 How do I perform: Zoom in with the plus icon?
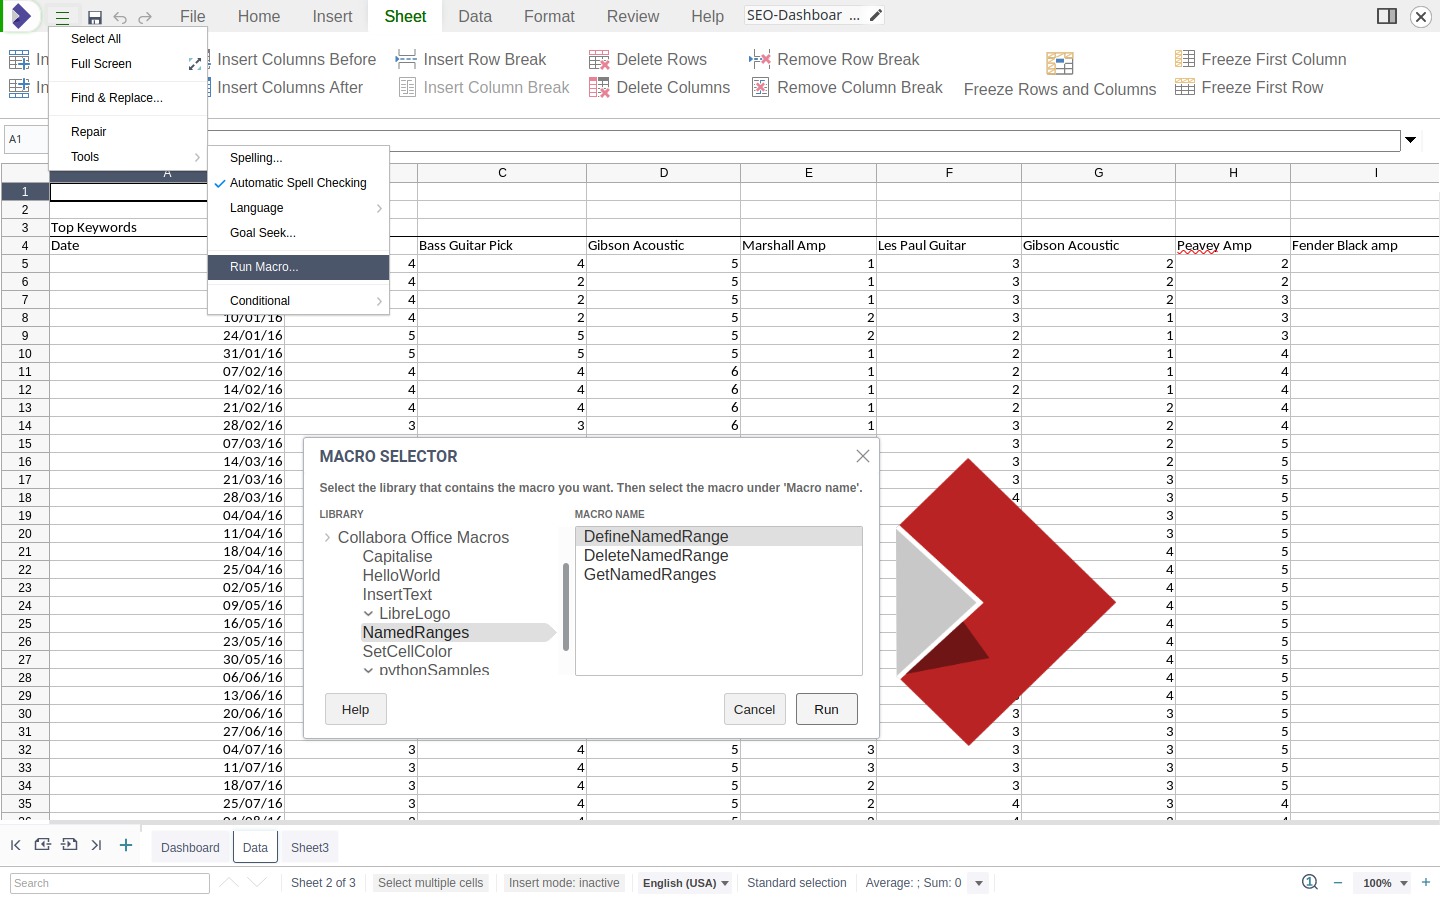pos(1426,882)
